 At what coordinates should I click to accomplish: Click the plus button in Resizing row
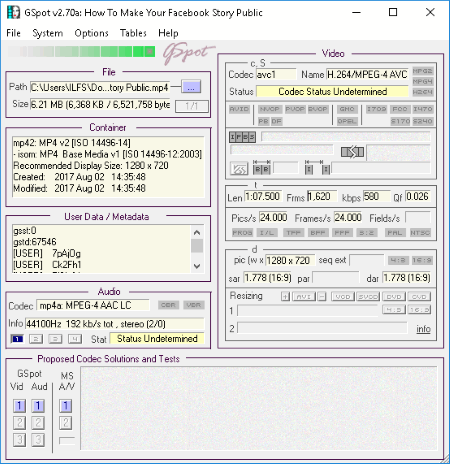[x=285, y=296]
